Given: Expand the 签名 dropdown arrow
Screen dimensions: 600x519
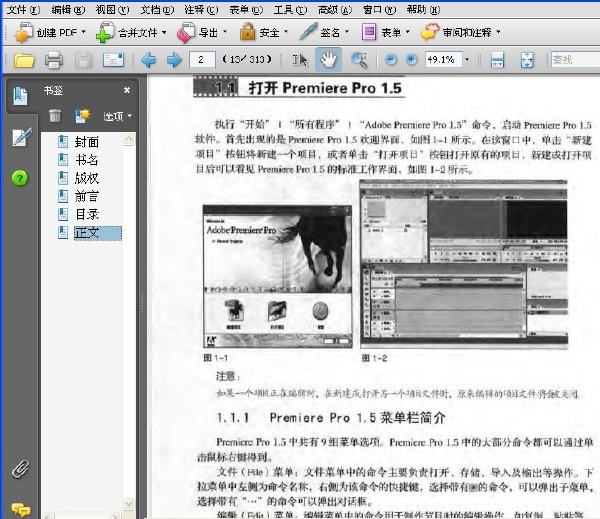Looking at the screenshot, I should tap(347, 32).
